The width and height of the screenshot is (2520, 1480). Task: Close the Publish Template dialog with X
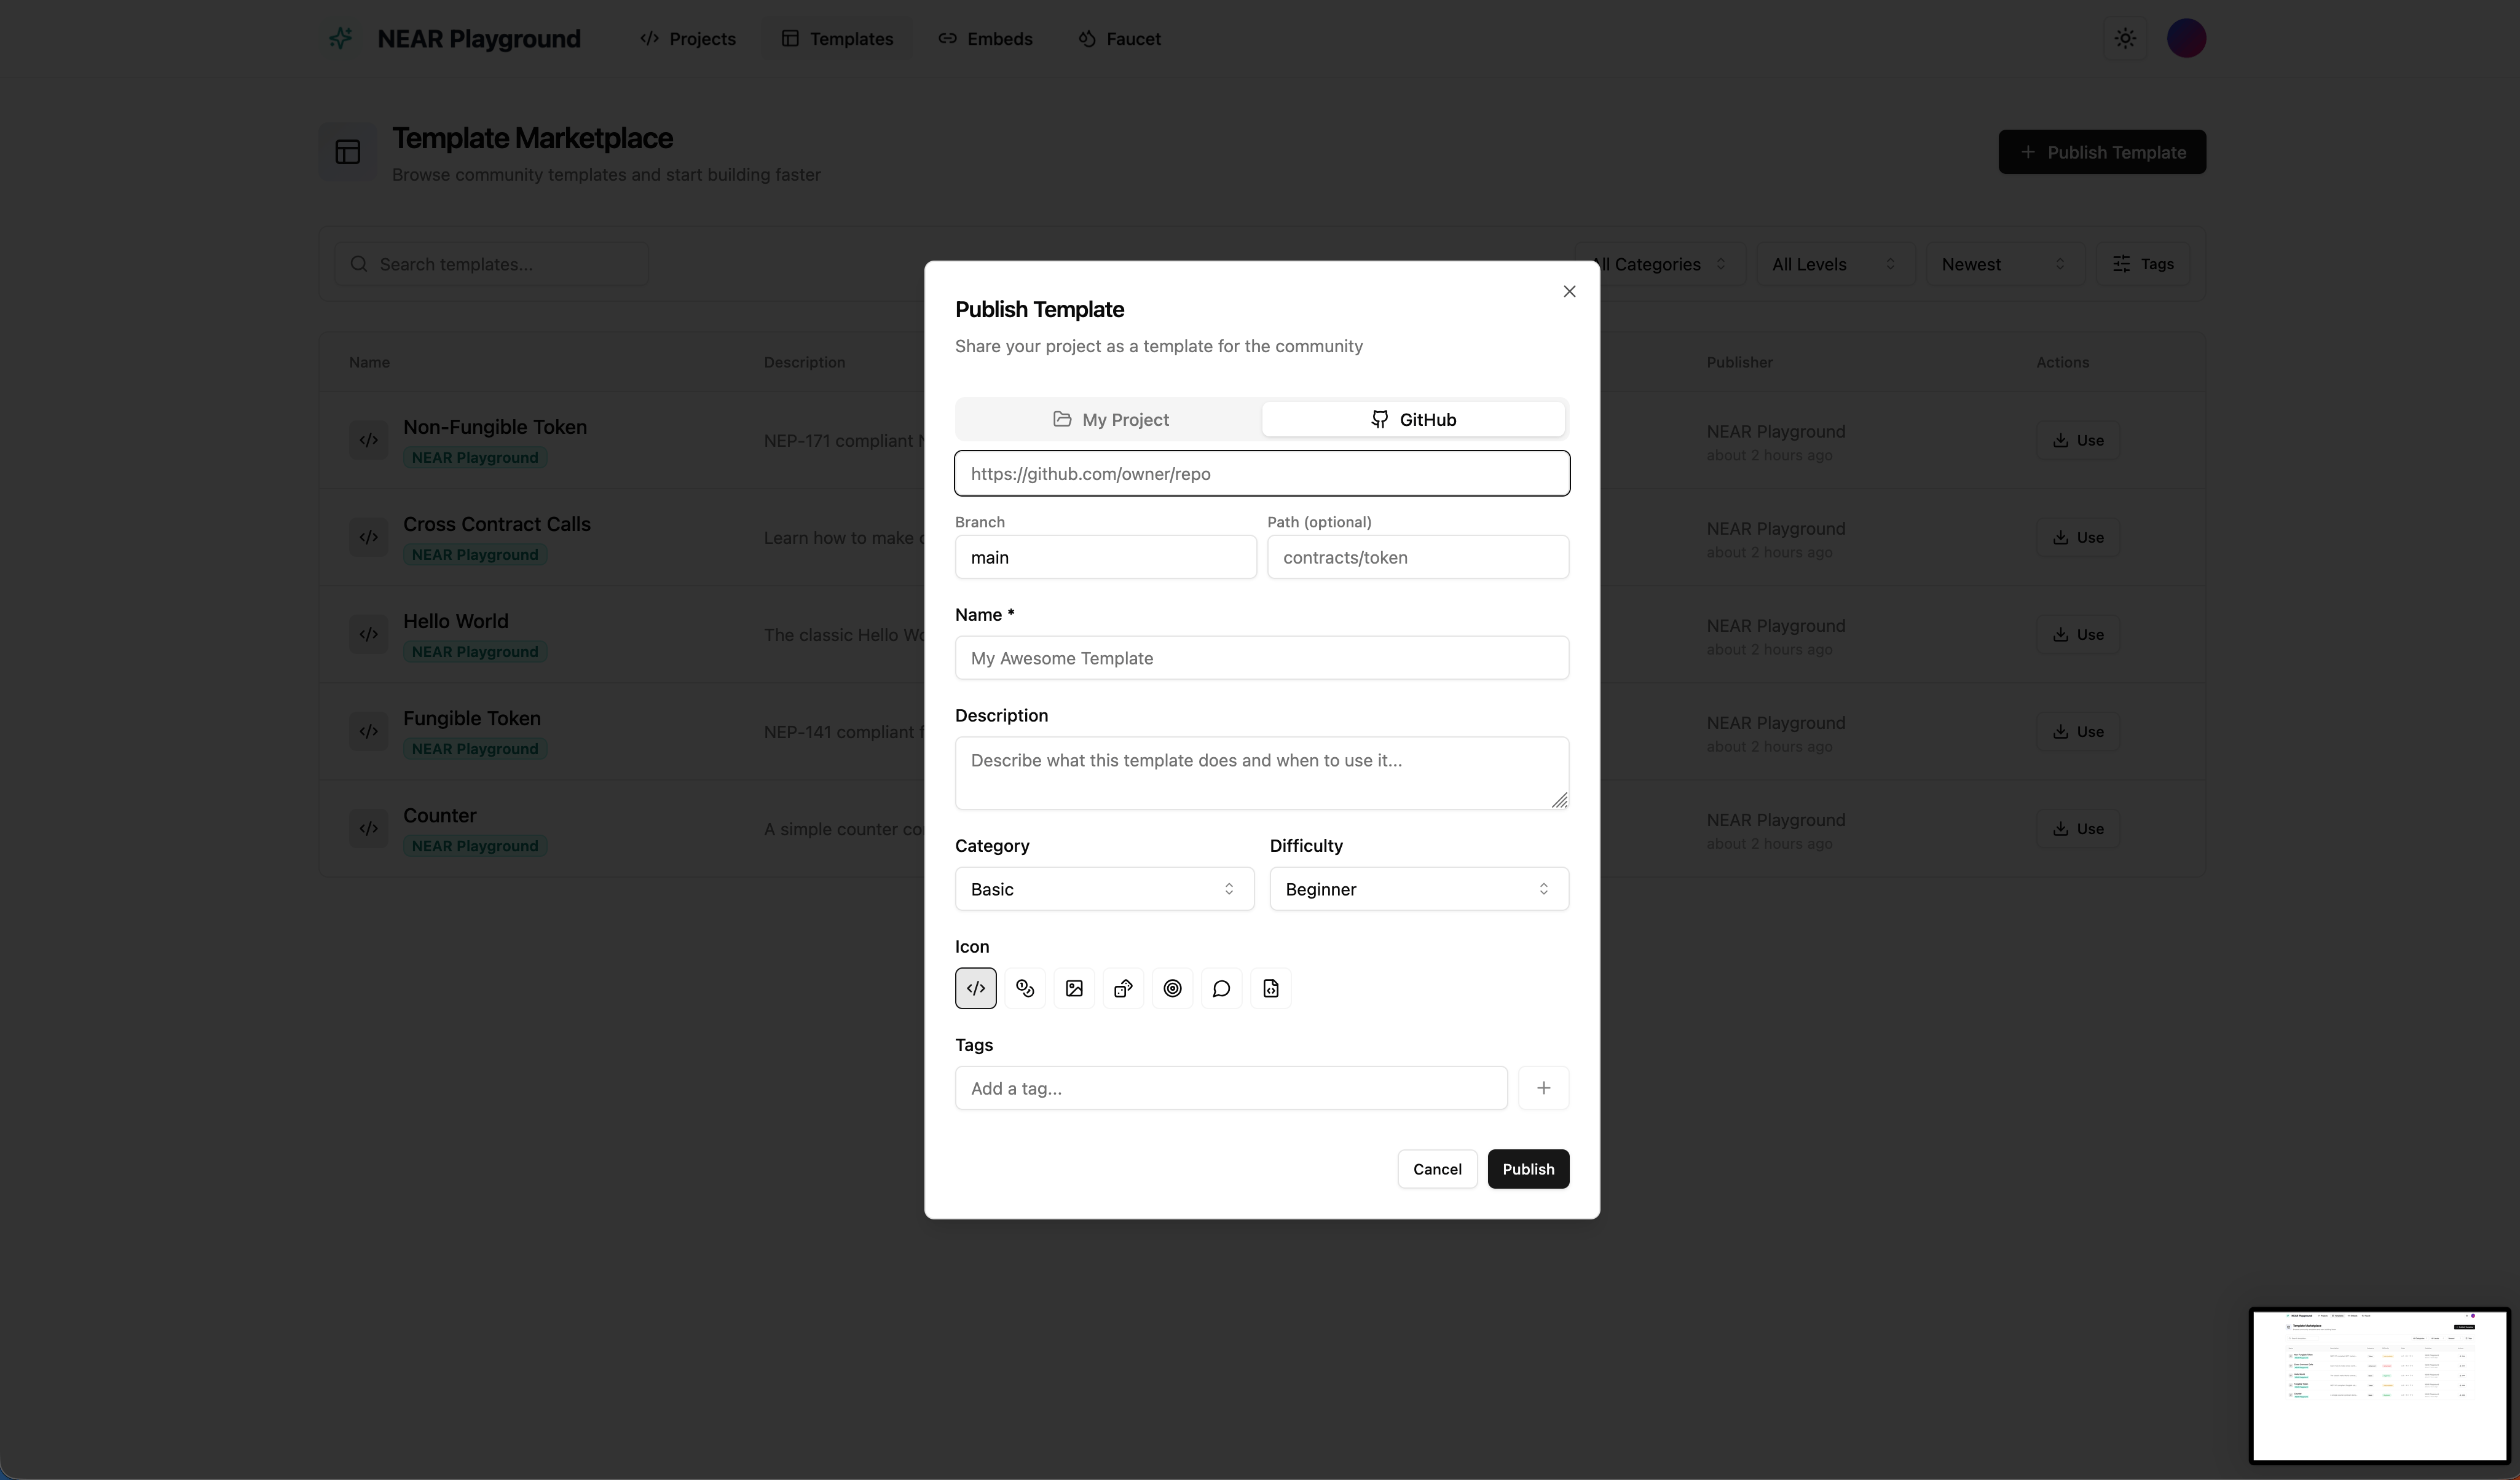[1569, 291]
